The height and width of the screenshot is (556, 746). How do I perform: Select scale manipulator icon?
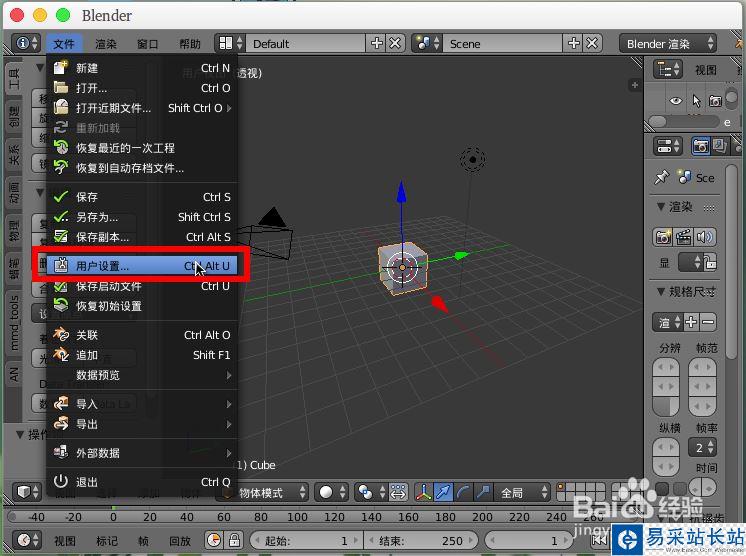[x=483, y=492]
